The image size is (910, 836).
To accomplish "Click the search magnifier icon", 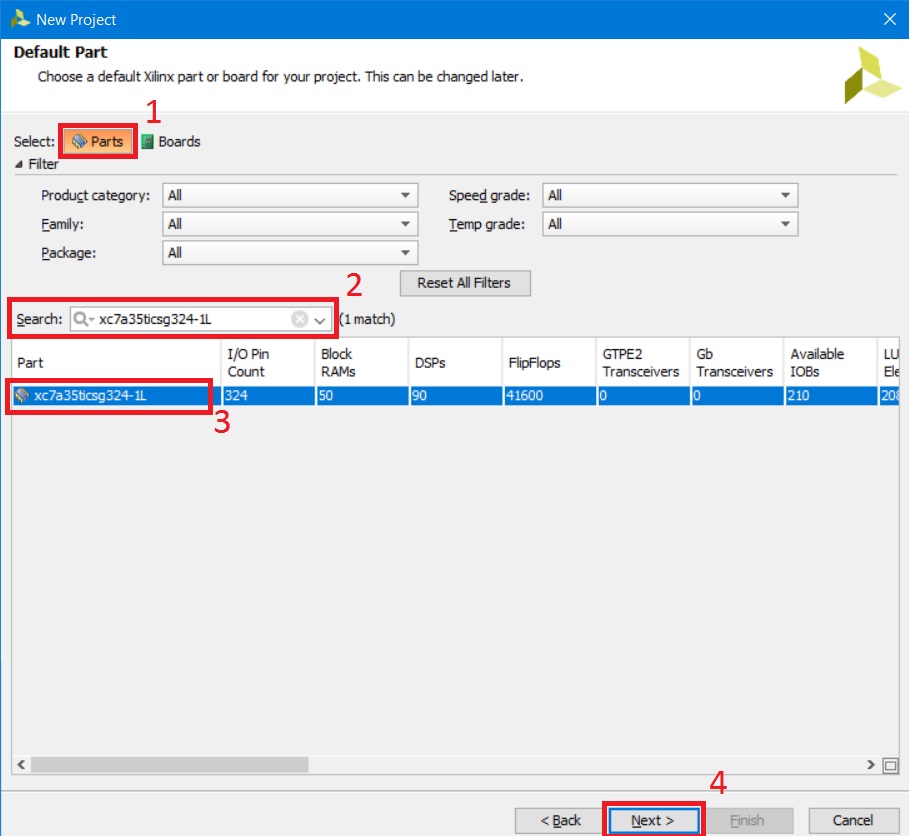I will click(x=82, y=320).
